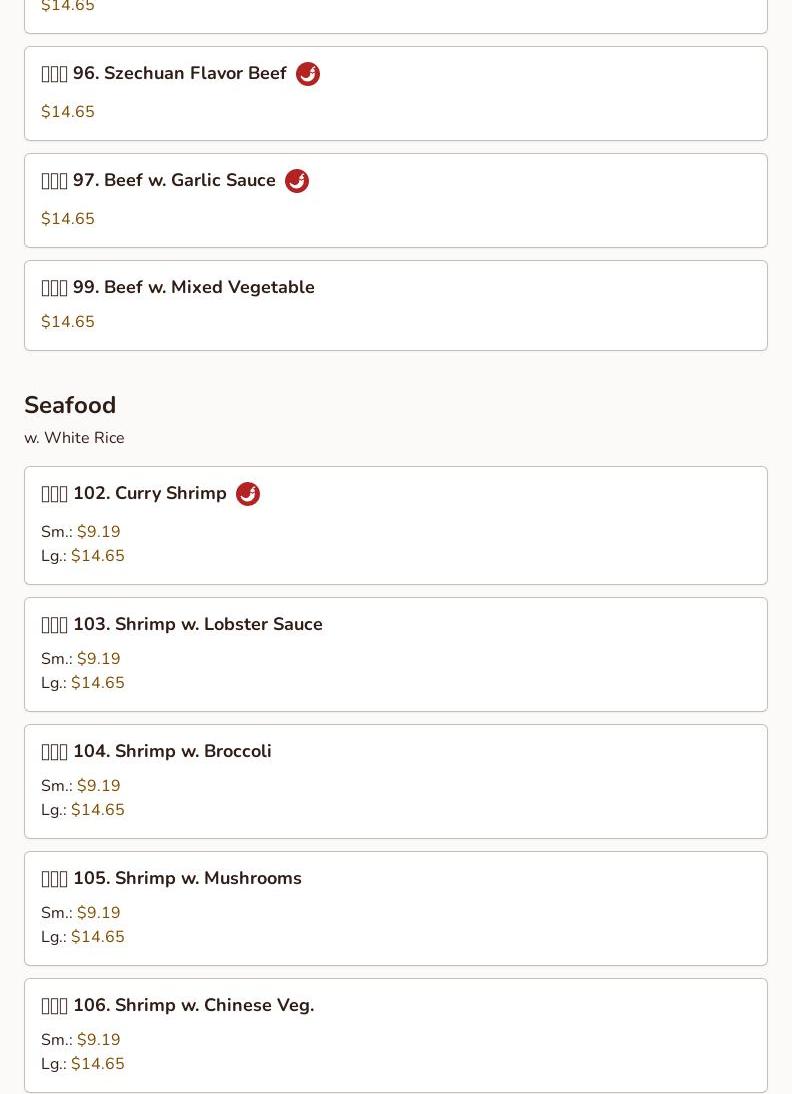Click spicy icon beside Szechuan Flavor Beef
The height and width of the screenshot is (1094, 792).
pyautogui.click(x=308, y=74)
